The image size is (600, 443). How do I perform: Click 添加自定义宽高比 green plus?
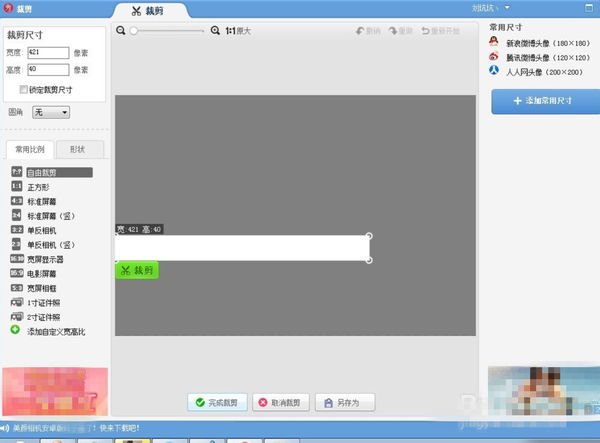coord(15,330)
